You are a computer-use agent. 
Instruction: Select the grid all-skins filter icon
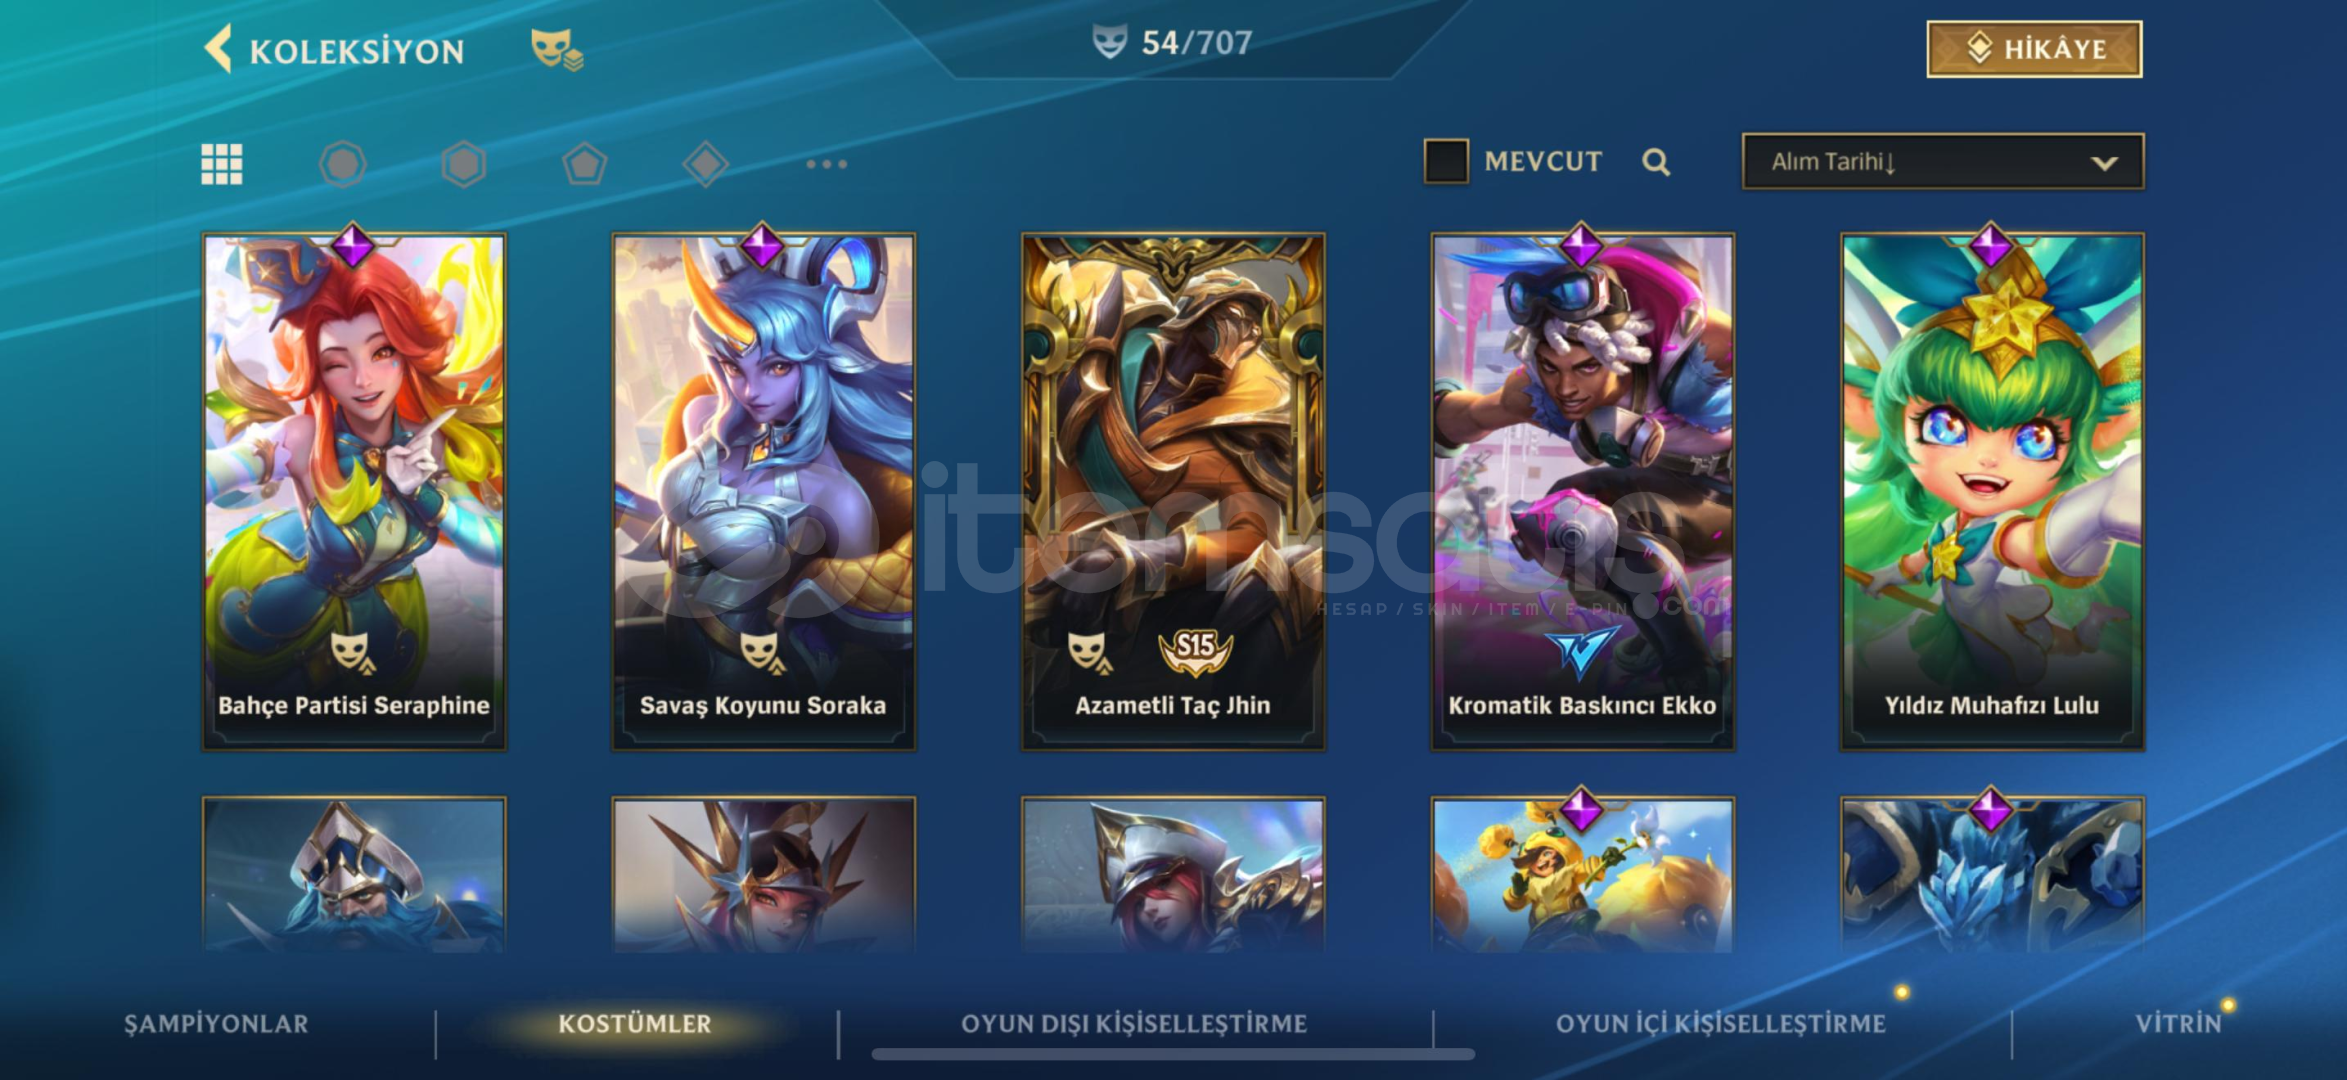coord(222,164)
